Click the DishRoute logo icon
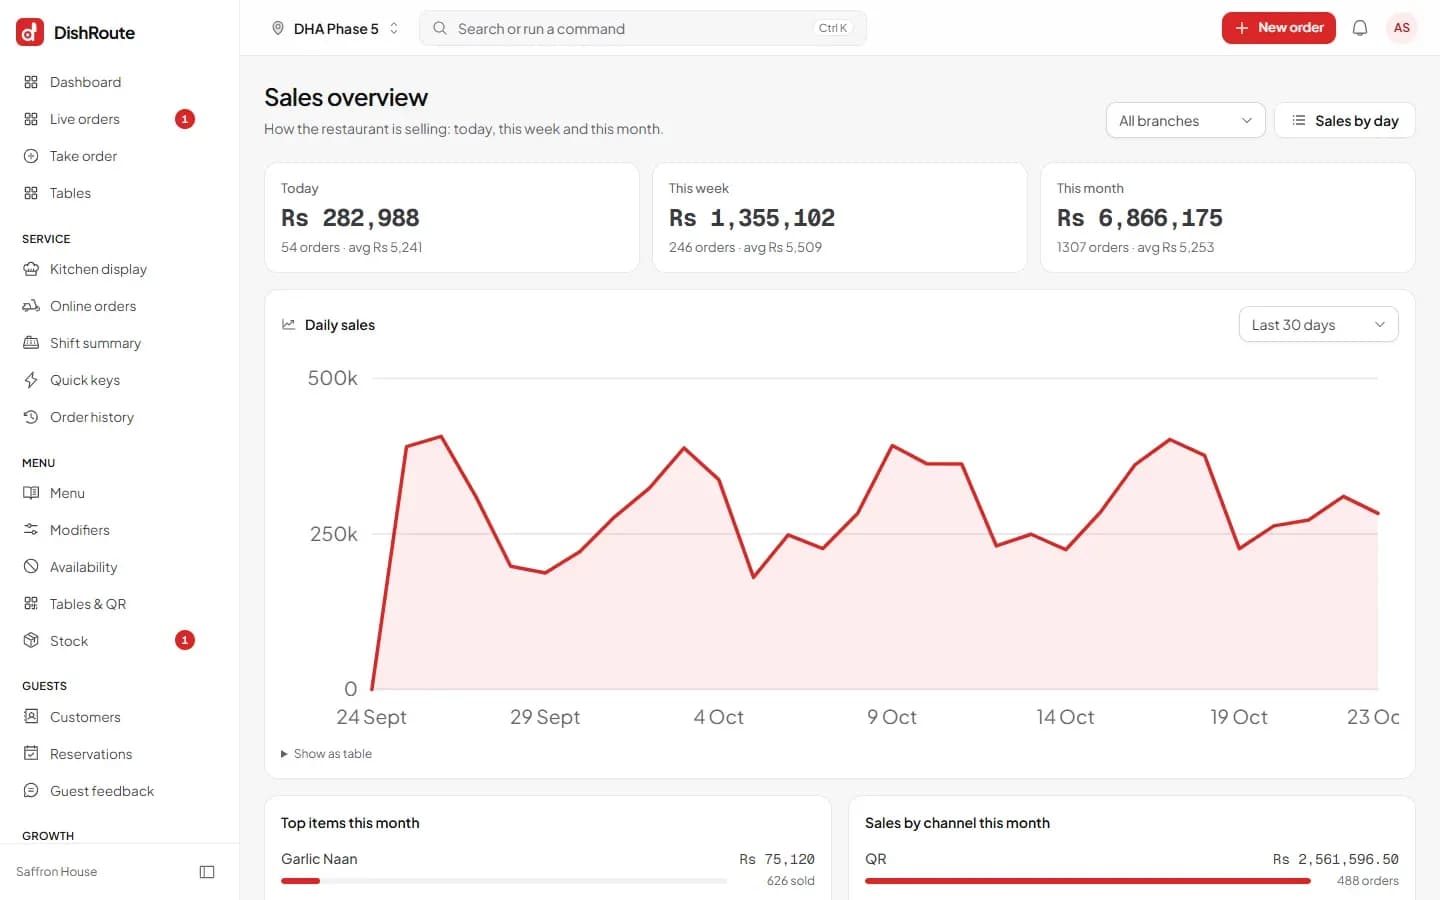This screenshot has height=900, width=1440. point(30,32)
